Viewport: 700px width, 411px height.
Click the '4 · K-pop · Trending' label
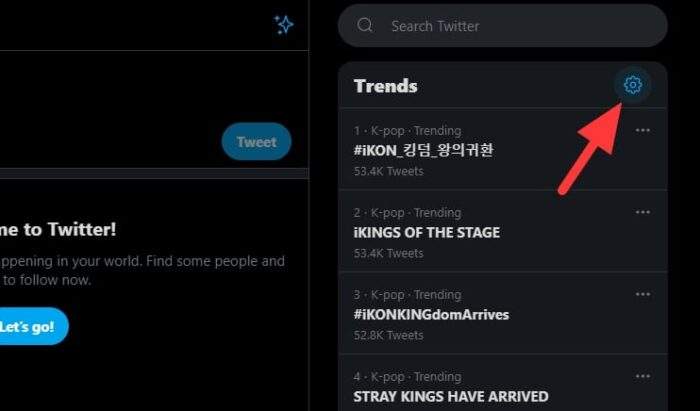pyautogui.click(x=407, y=377)
